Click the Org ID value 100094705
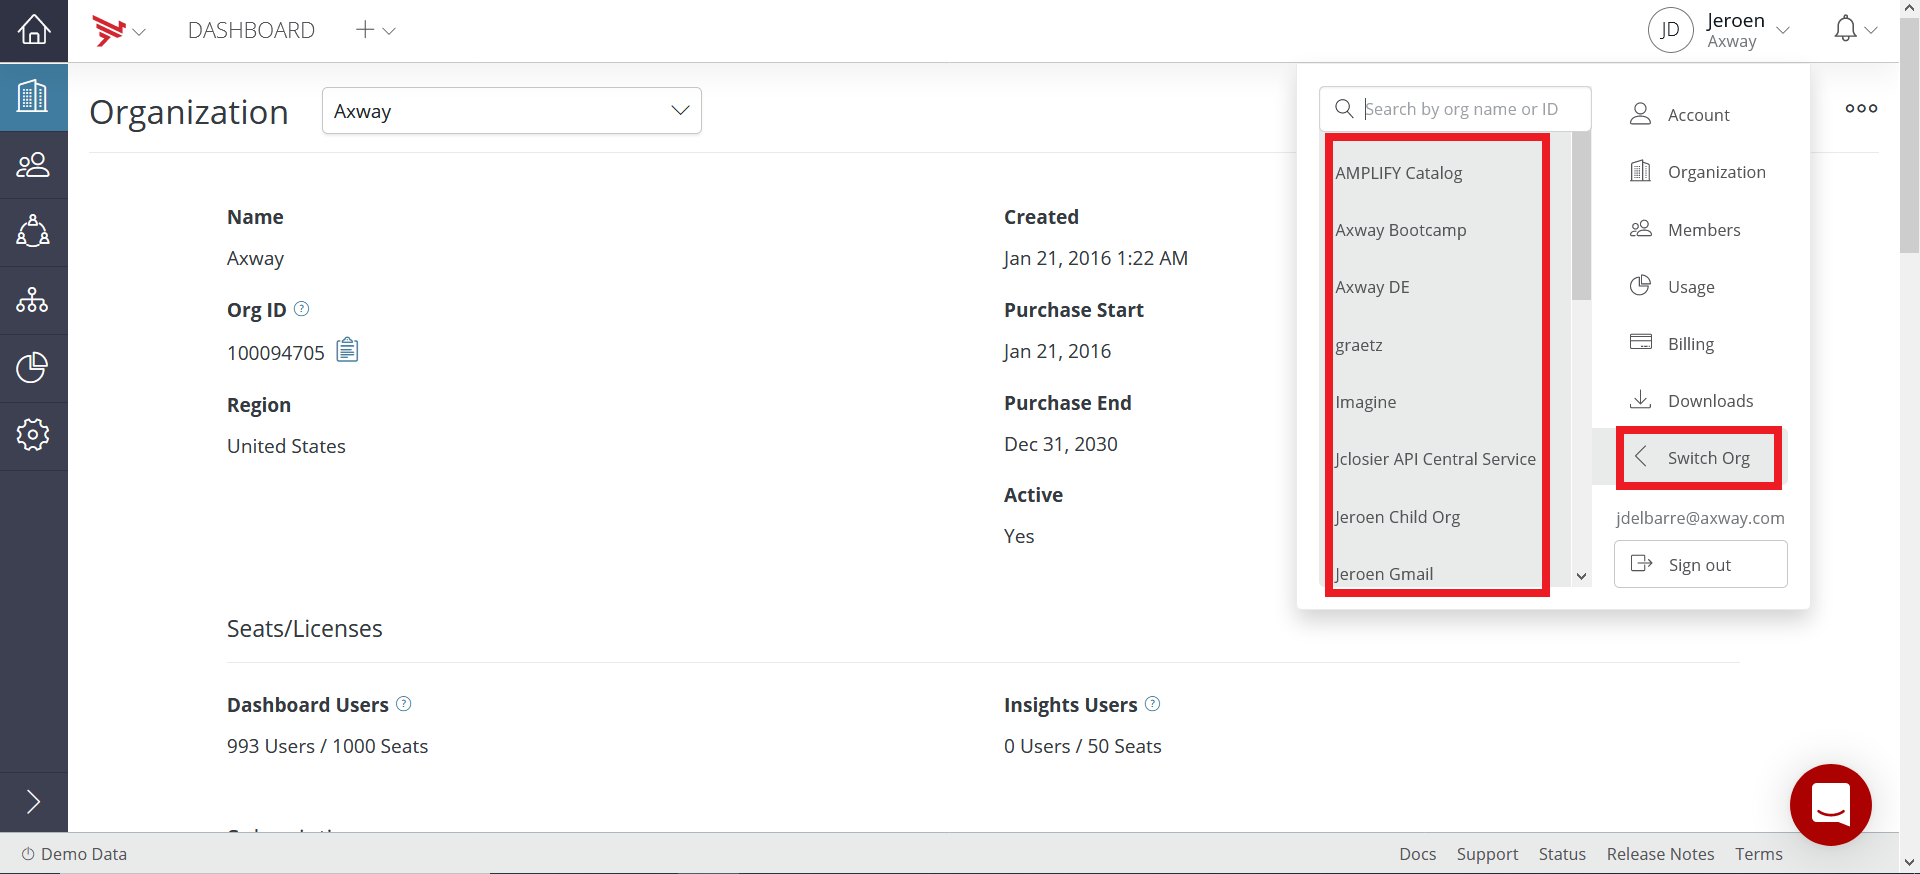This screenshot has width=1920, height=874. [276, 353]
